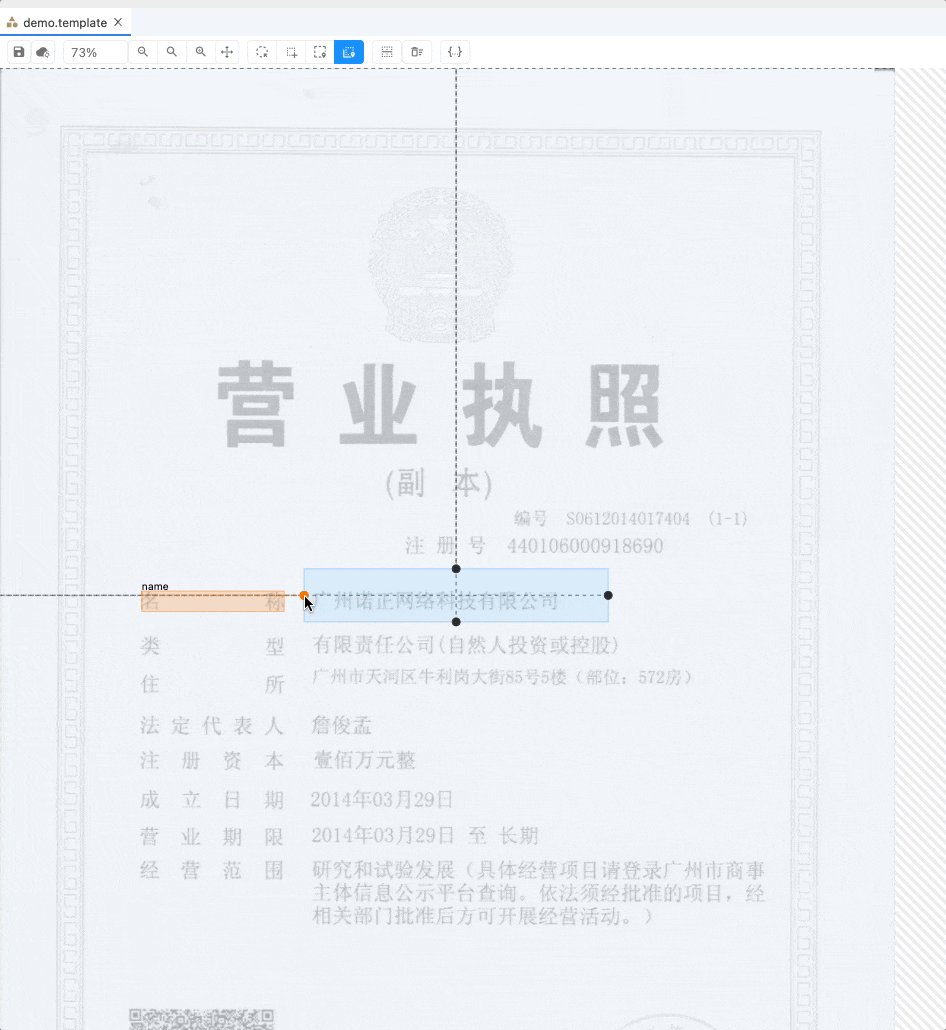
Task: Select the add rectangle region tool
Action: 291,52
